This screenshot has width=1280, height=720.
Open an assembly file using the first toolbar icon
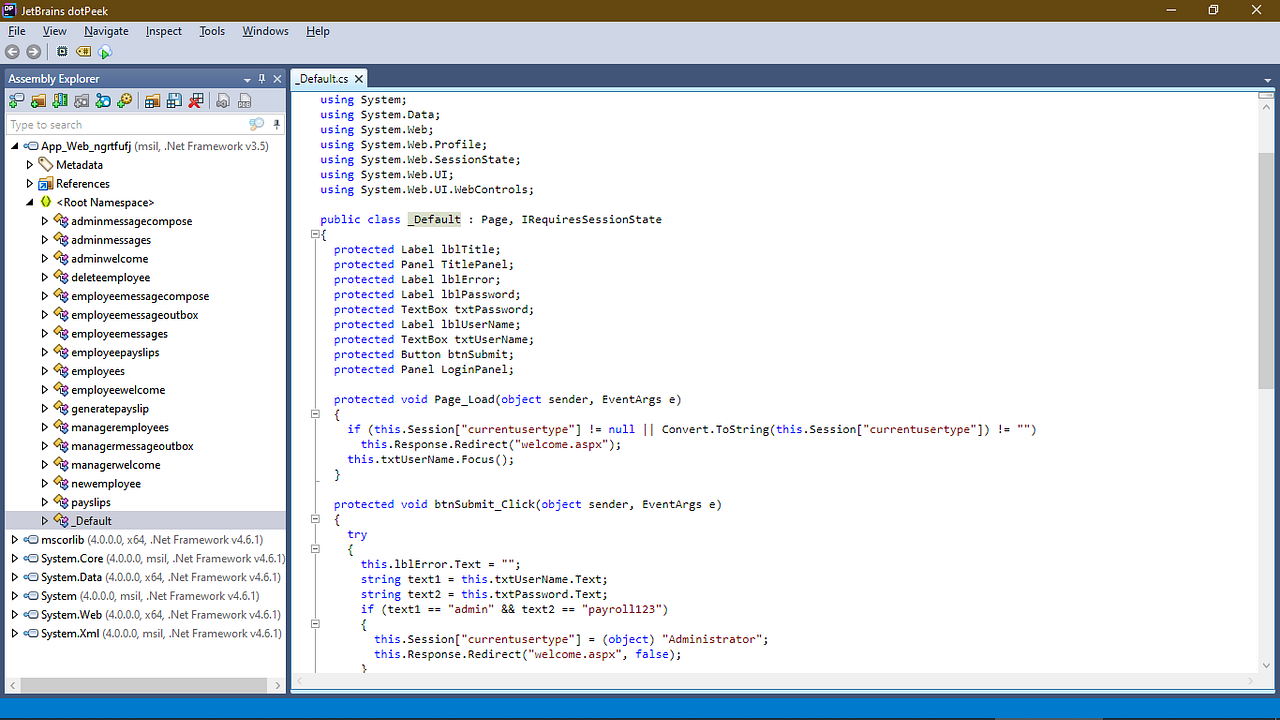pos(16,100)
